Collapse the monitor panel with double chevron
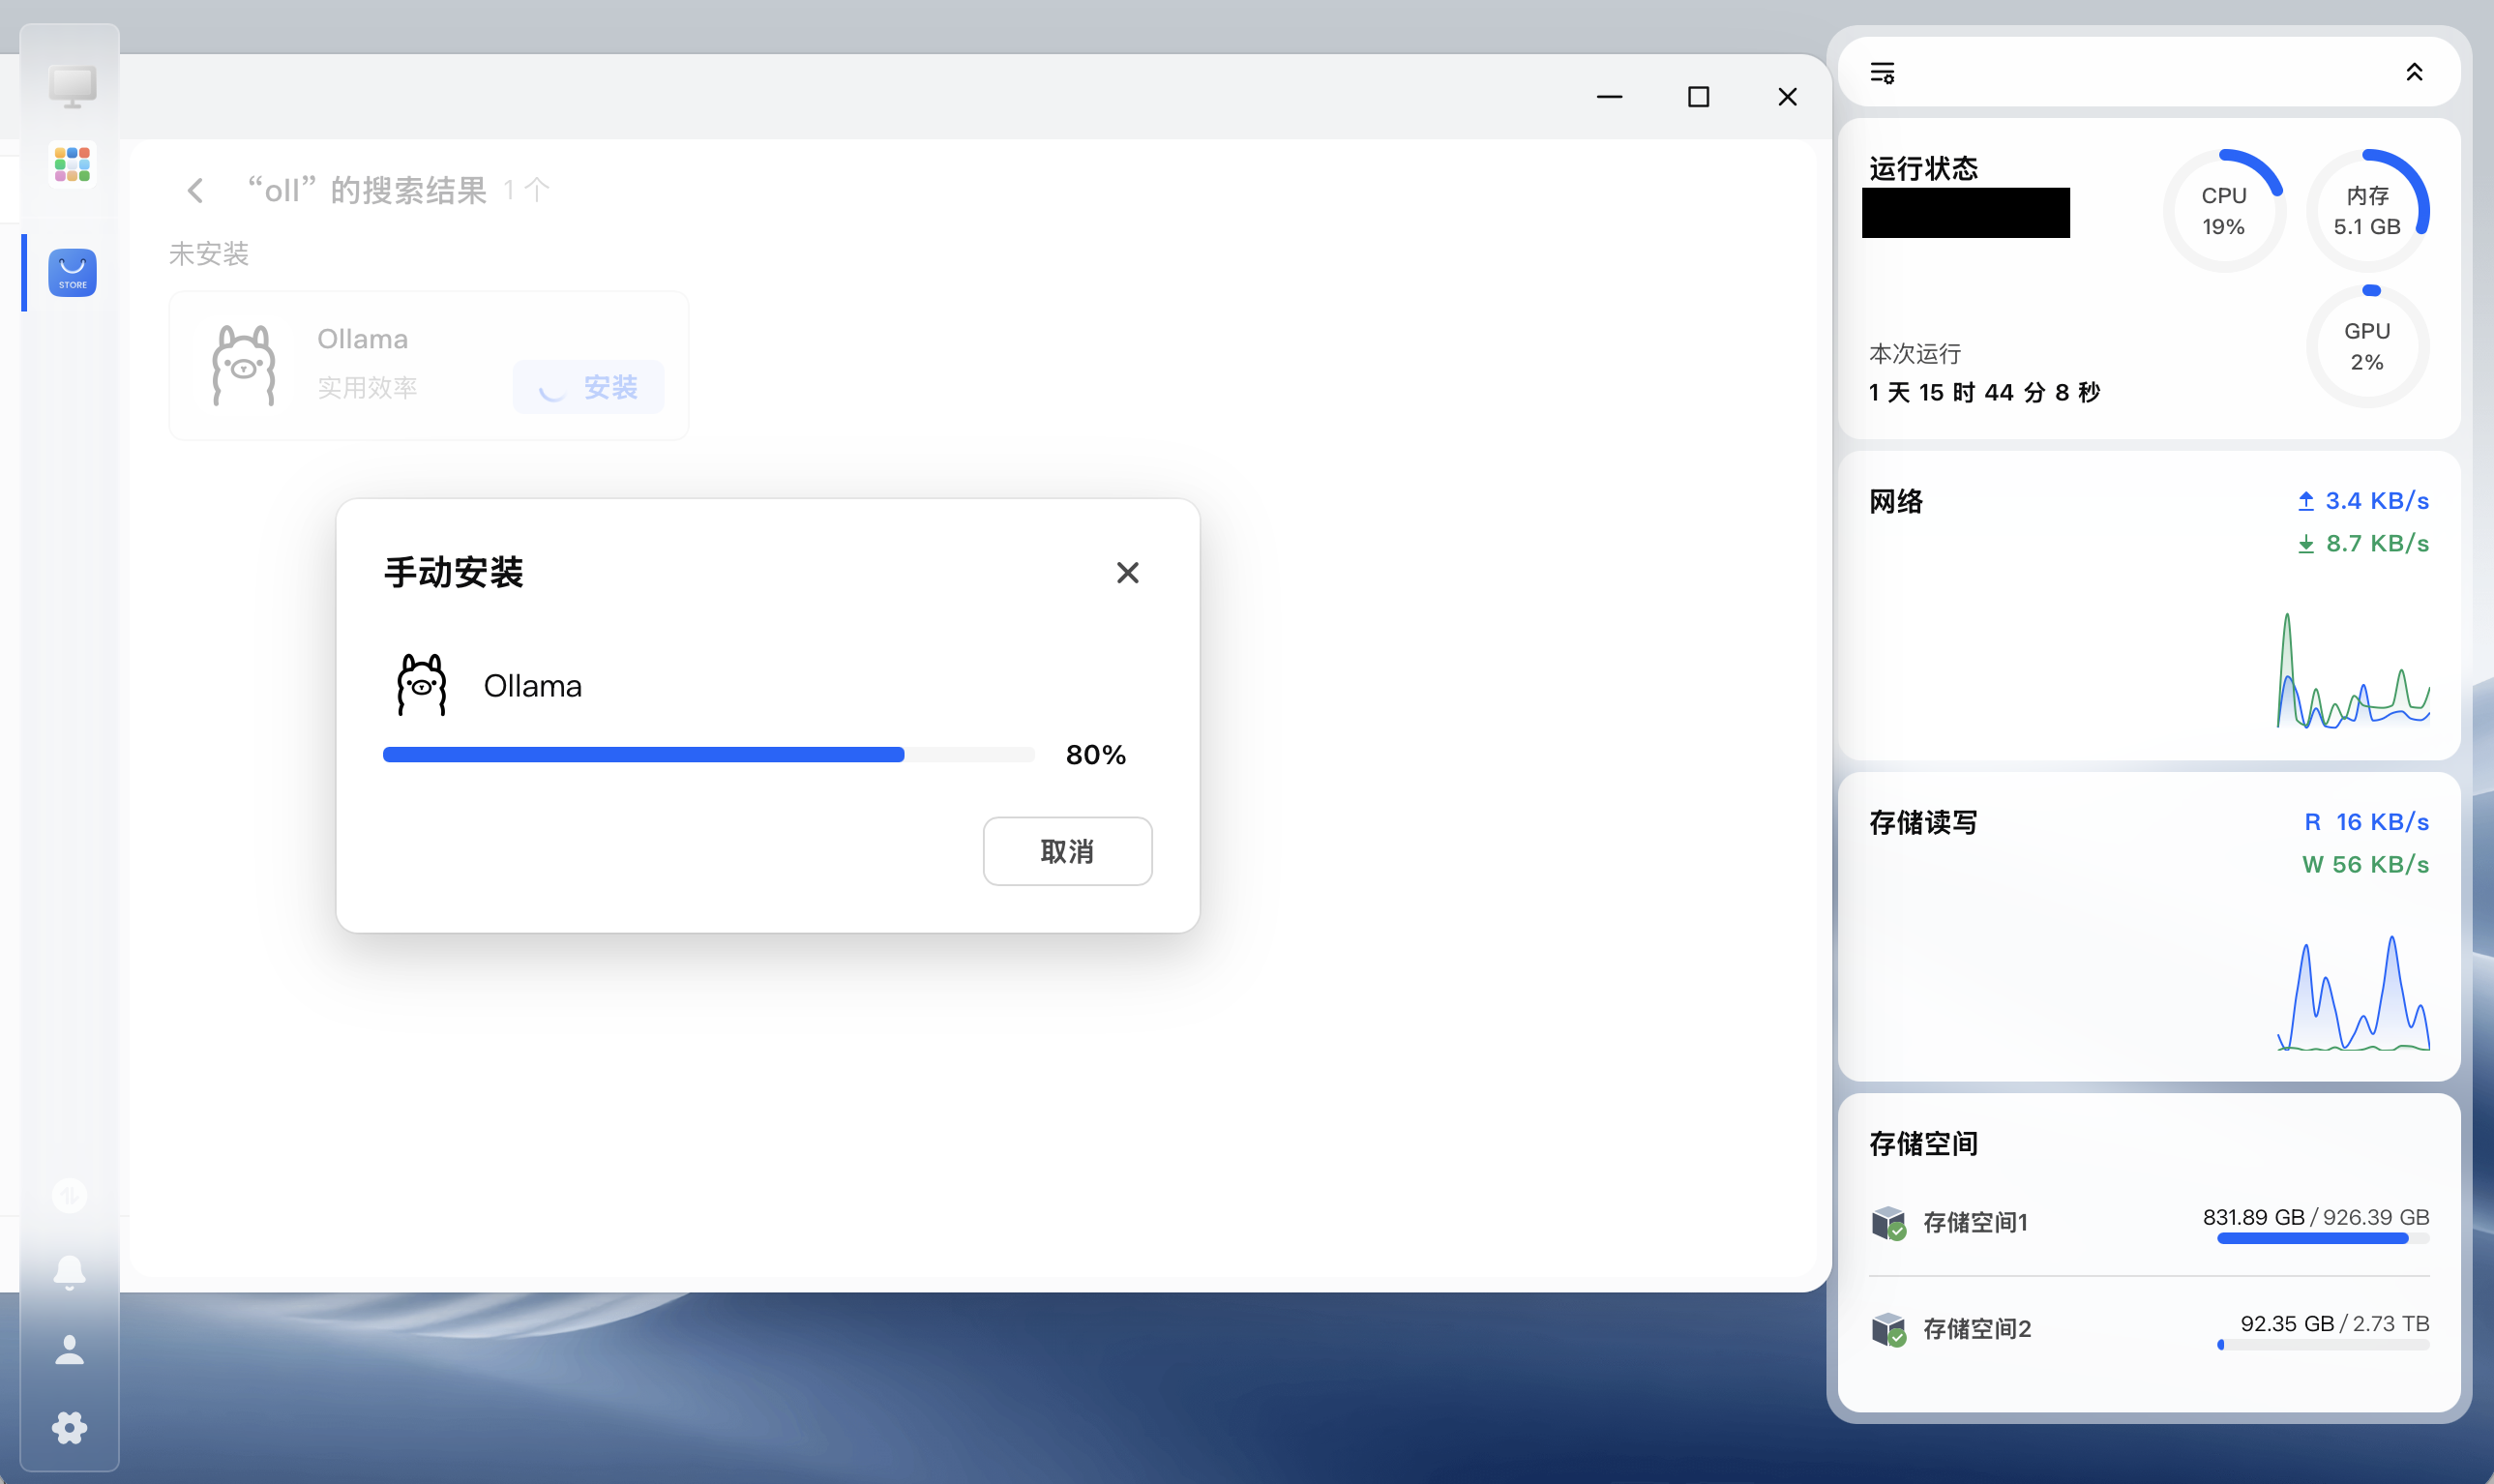 click(2413, 72)
